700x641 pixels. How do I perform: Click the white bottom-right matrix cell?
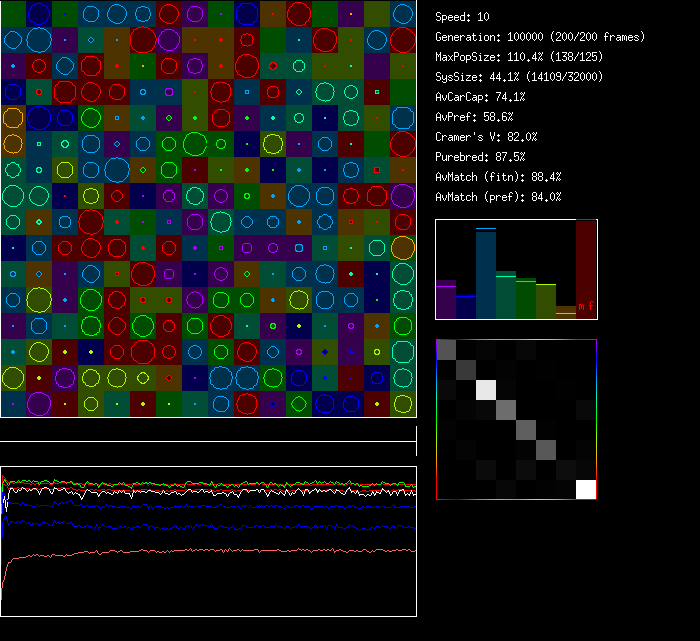[x=586, y=489]
